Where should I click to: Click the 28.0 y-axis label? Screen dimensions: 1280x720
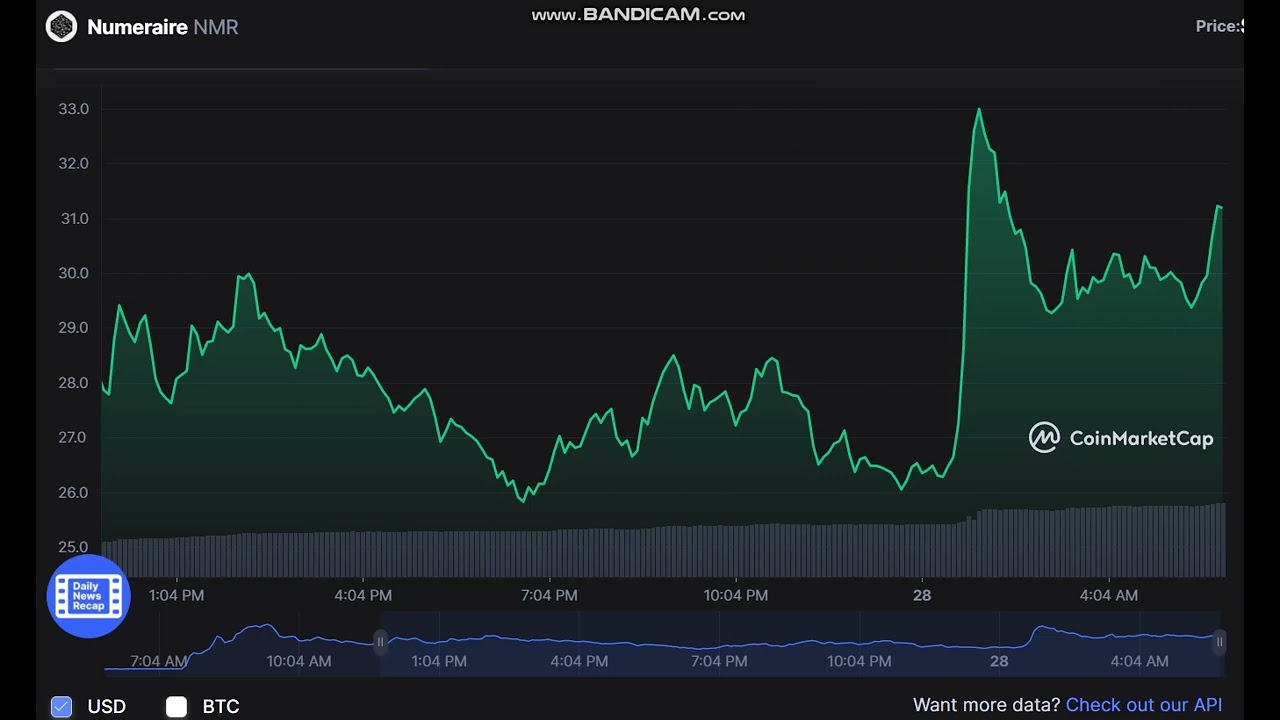click(x=73, y=383)
